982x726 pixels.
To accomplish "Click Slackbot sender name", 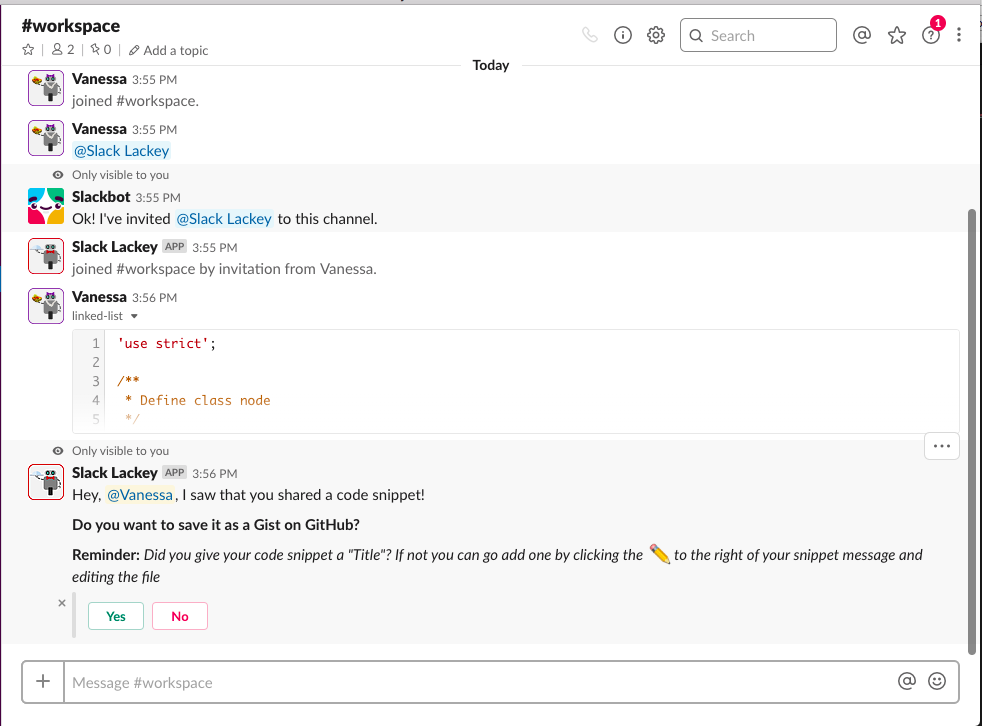I will point(101,197).
